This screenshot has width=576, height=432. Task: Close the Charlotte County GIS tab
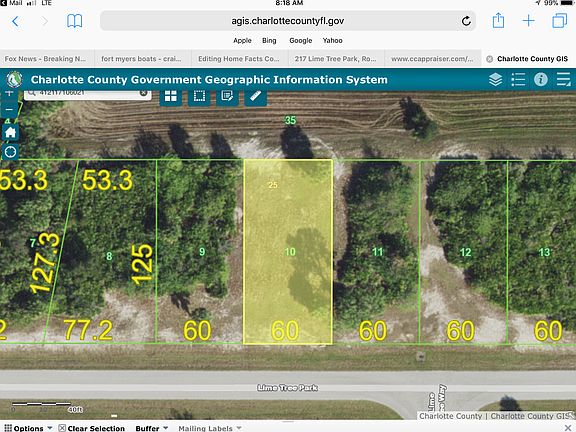pos(489,59)
